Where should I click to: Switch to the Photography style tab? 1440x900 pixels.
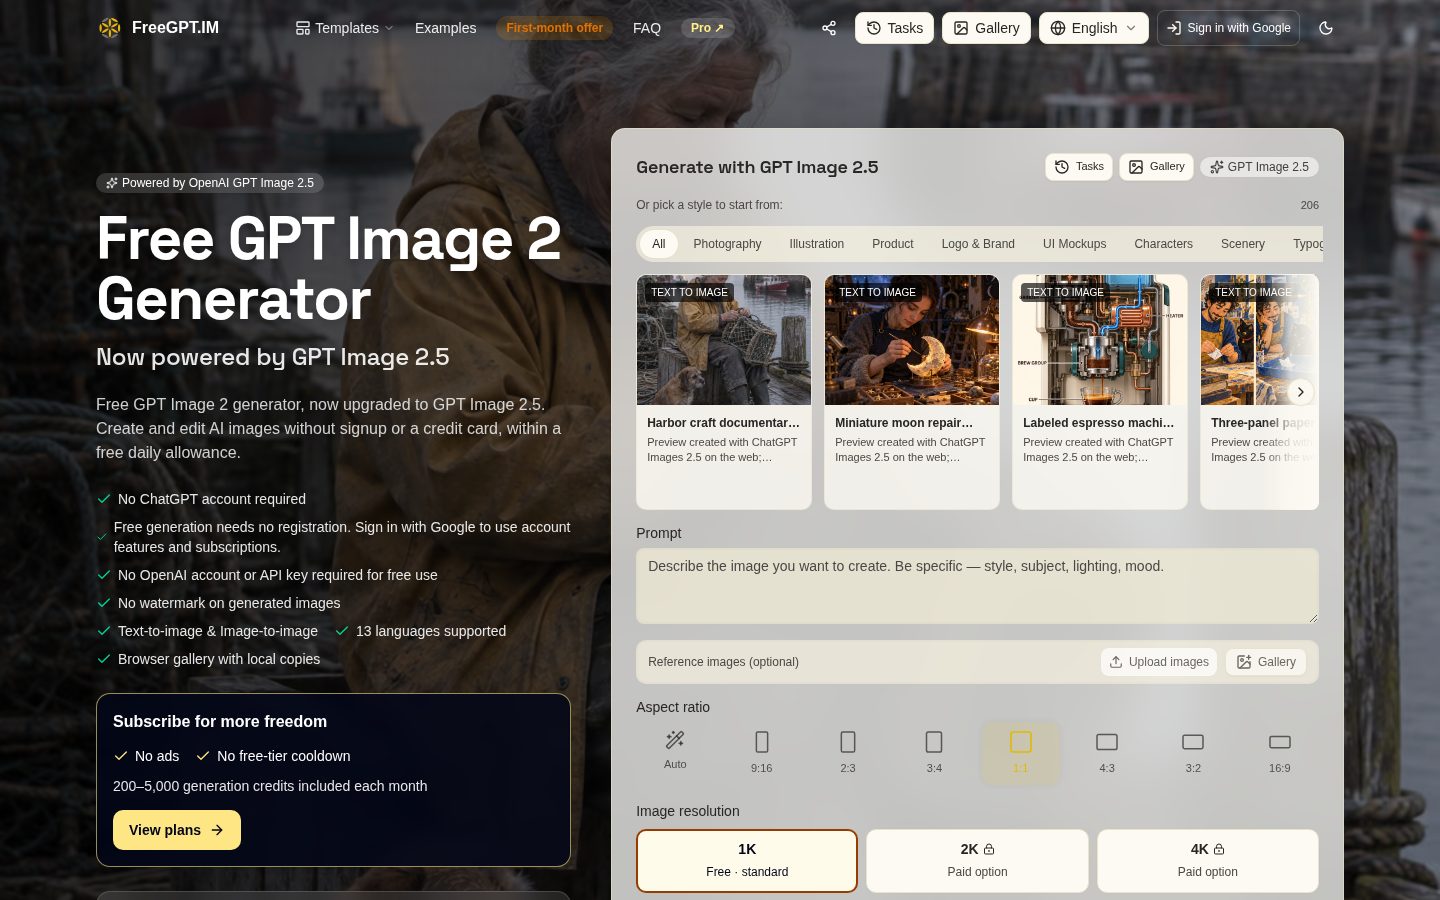(x=727, y=244)
